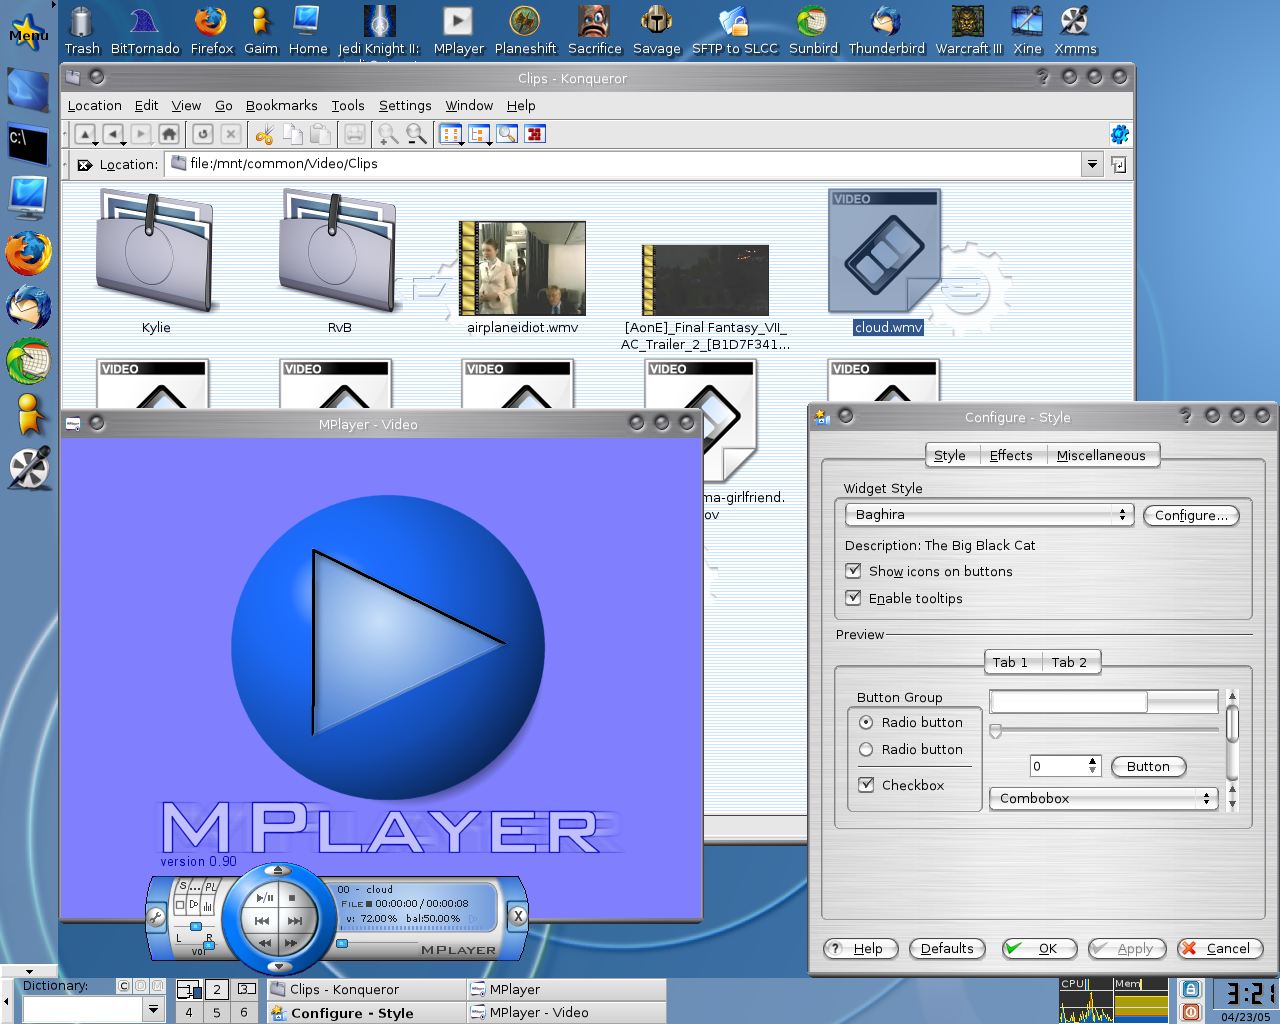This screenshot has height=1024, width=1280.
Task: Increase the preview spinbox value
Action: pos(1092,761)
